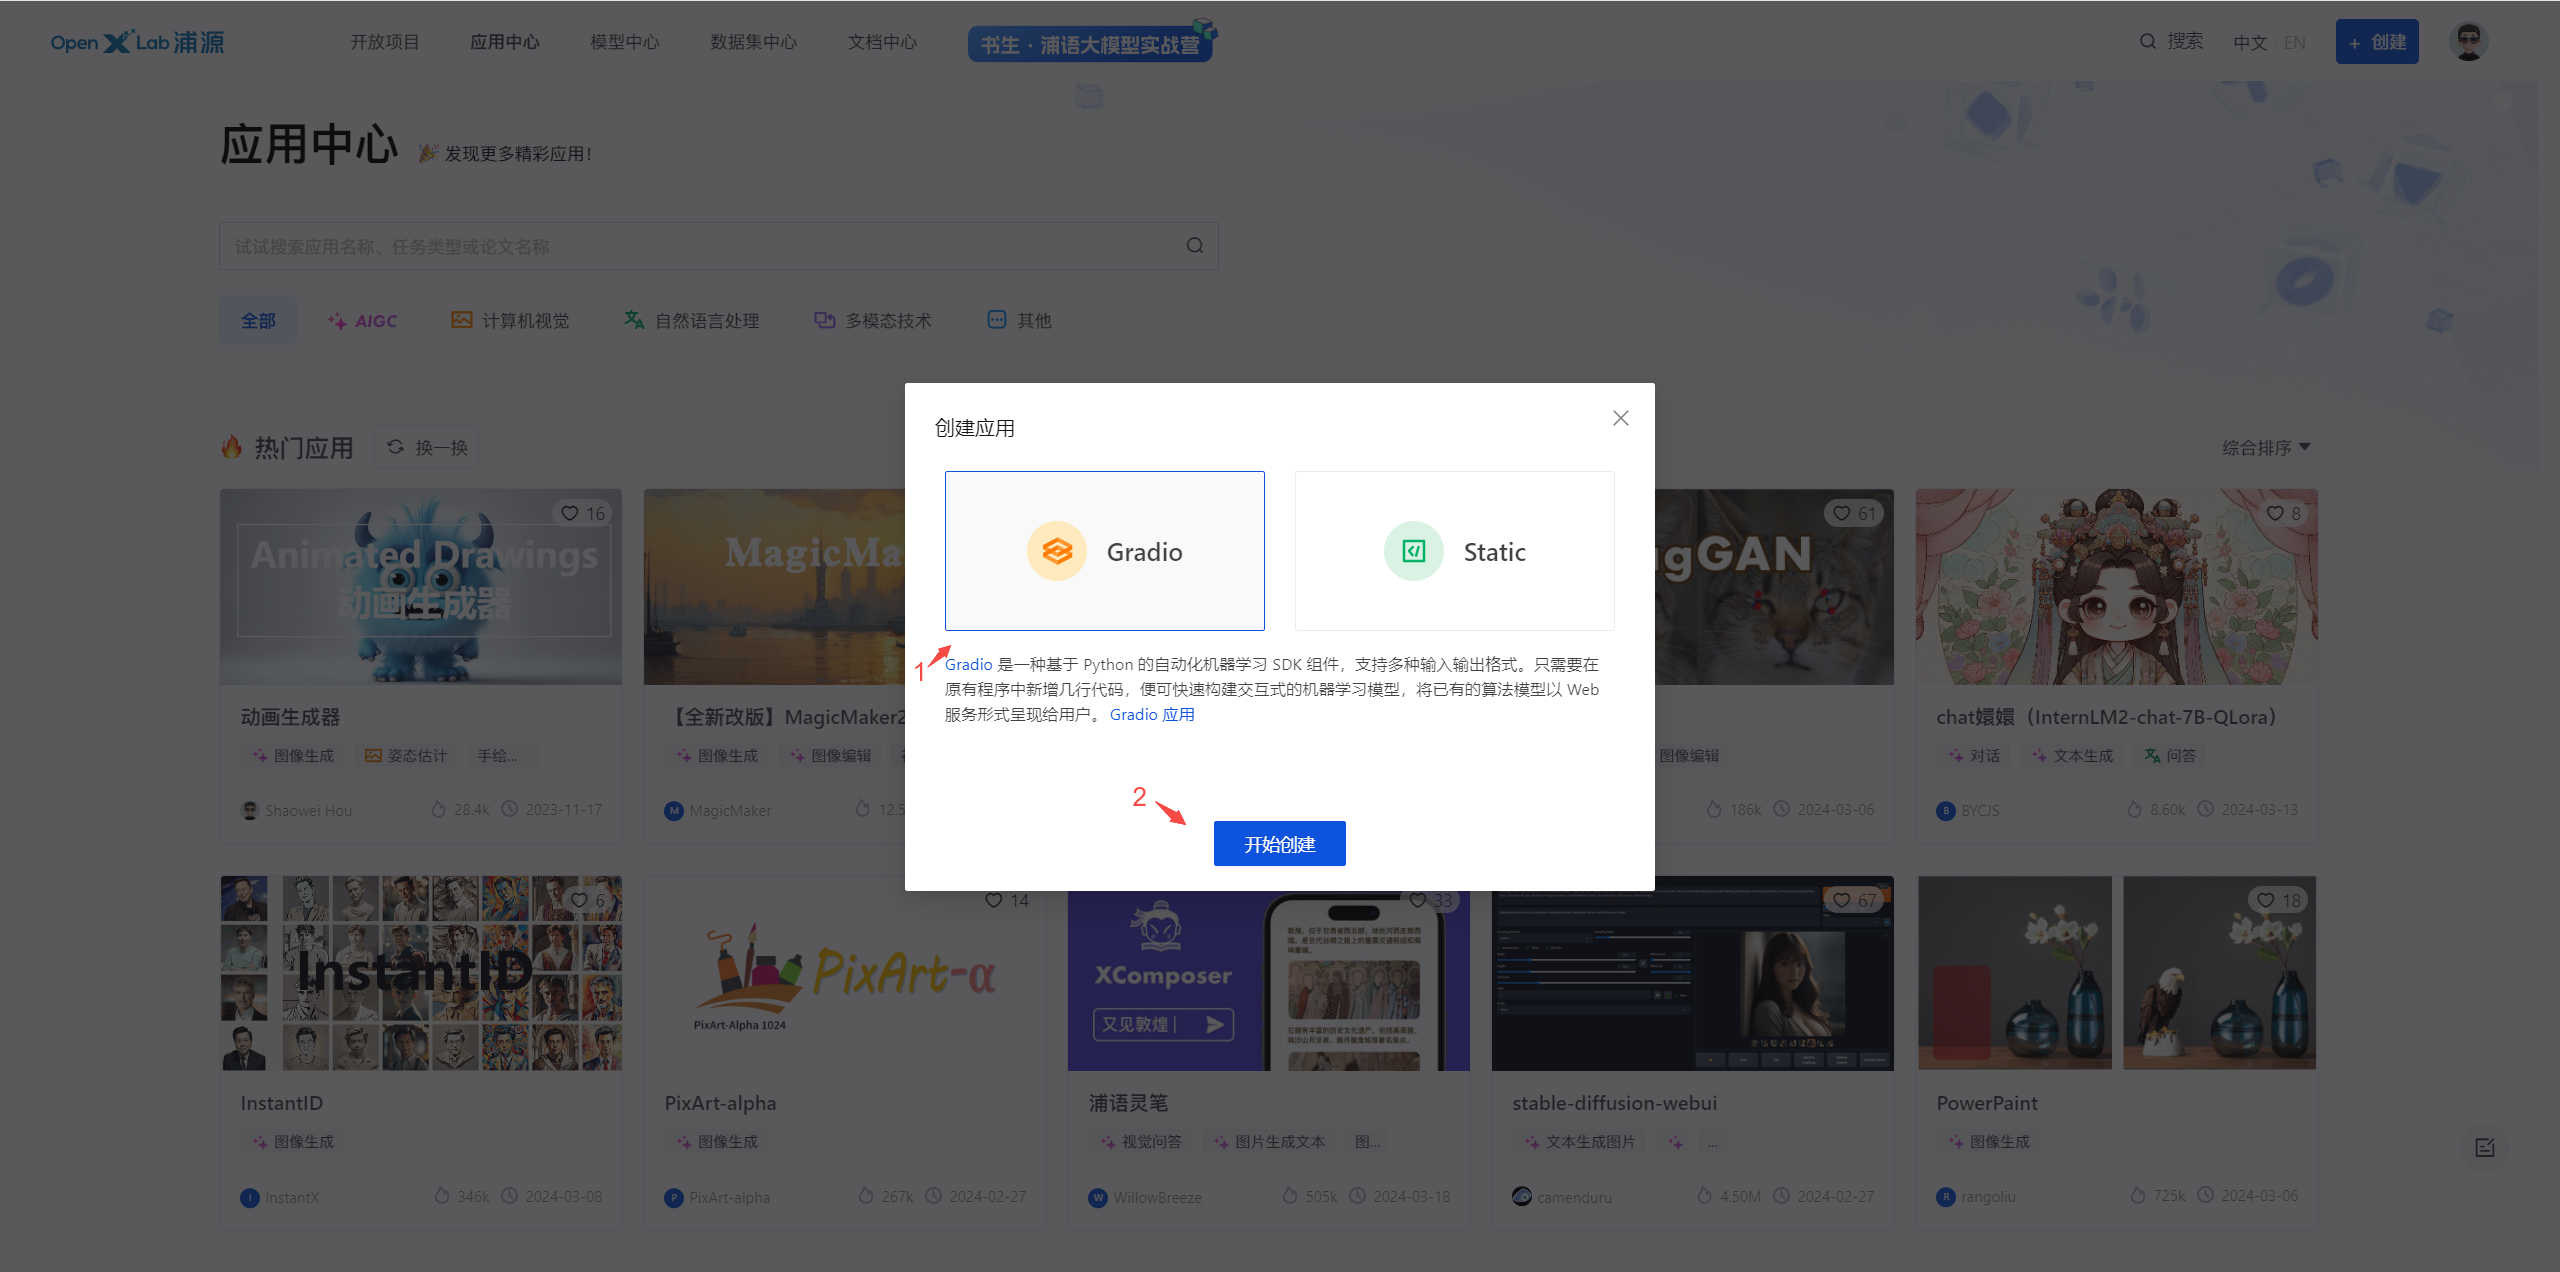
Task: Click the blue Gradio link in description
Action: click(x=968, y=664)
